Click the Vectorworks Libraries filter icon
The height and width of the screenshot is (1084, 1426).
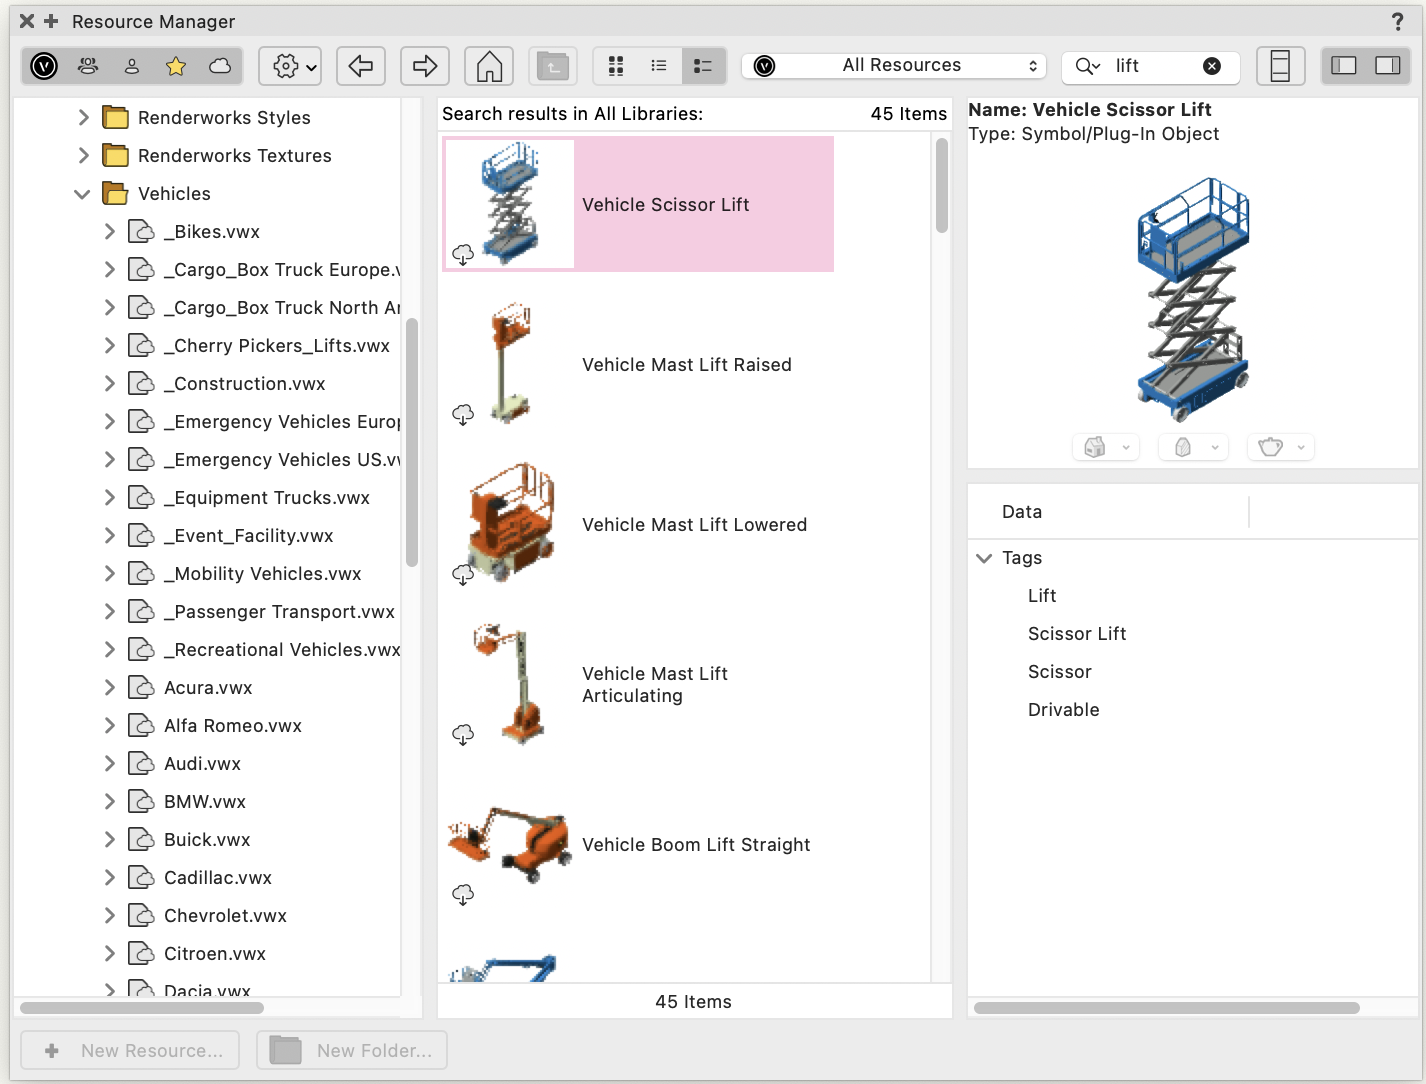[44, 66]
